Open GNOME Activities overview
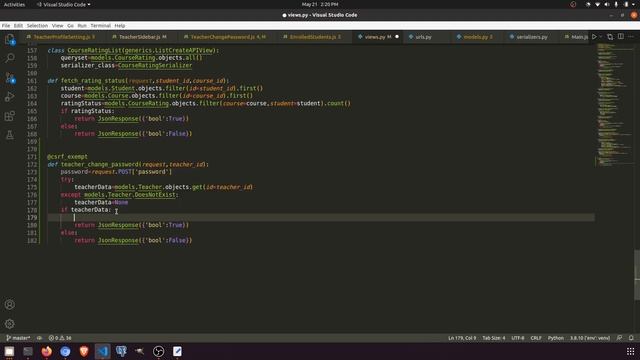640x360 pixels. (14, 4)
